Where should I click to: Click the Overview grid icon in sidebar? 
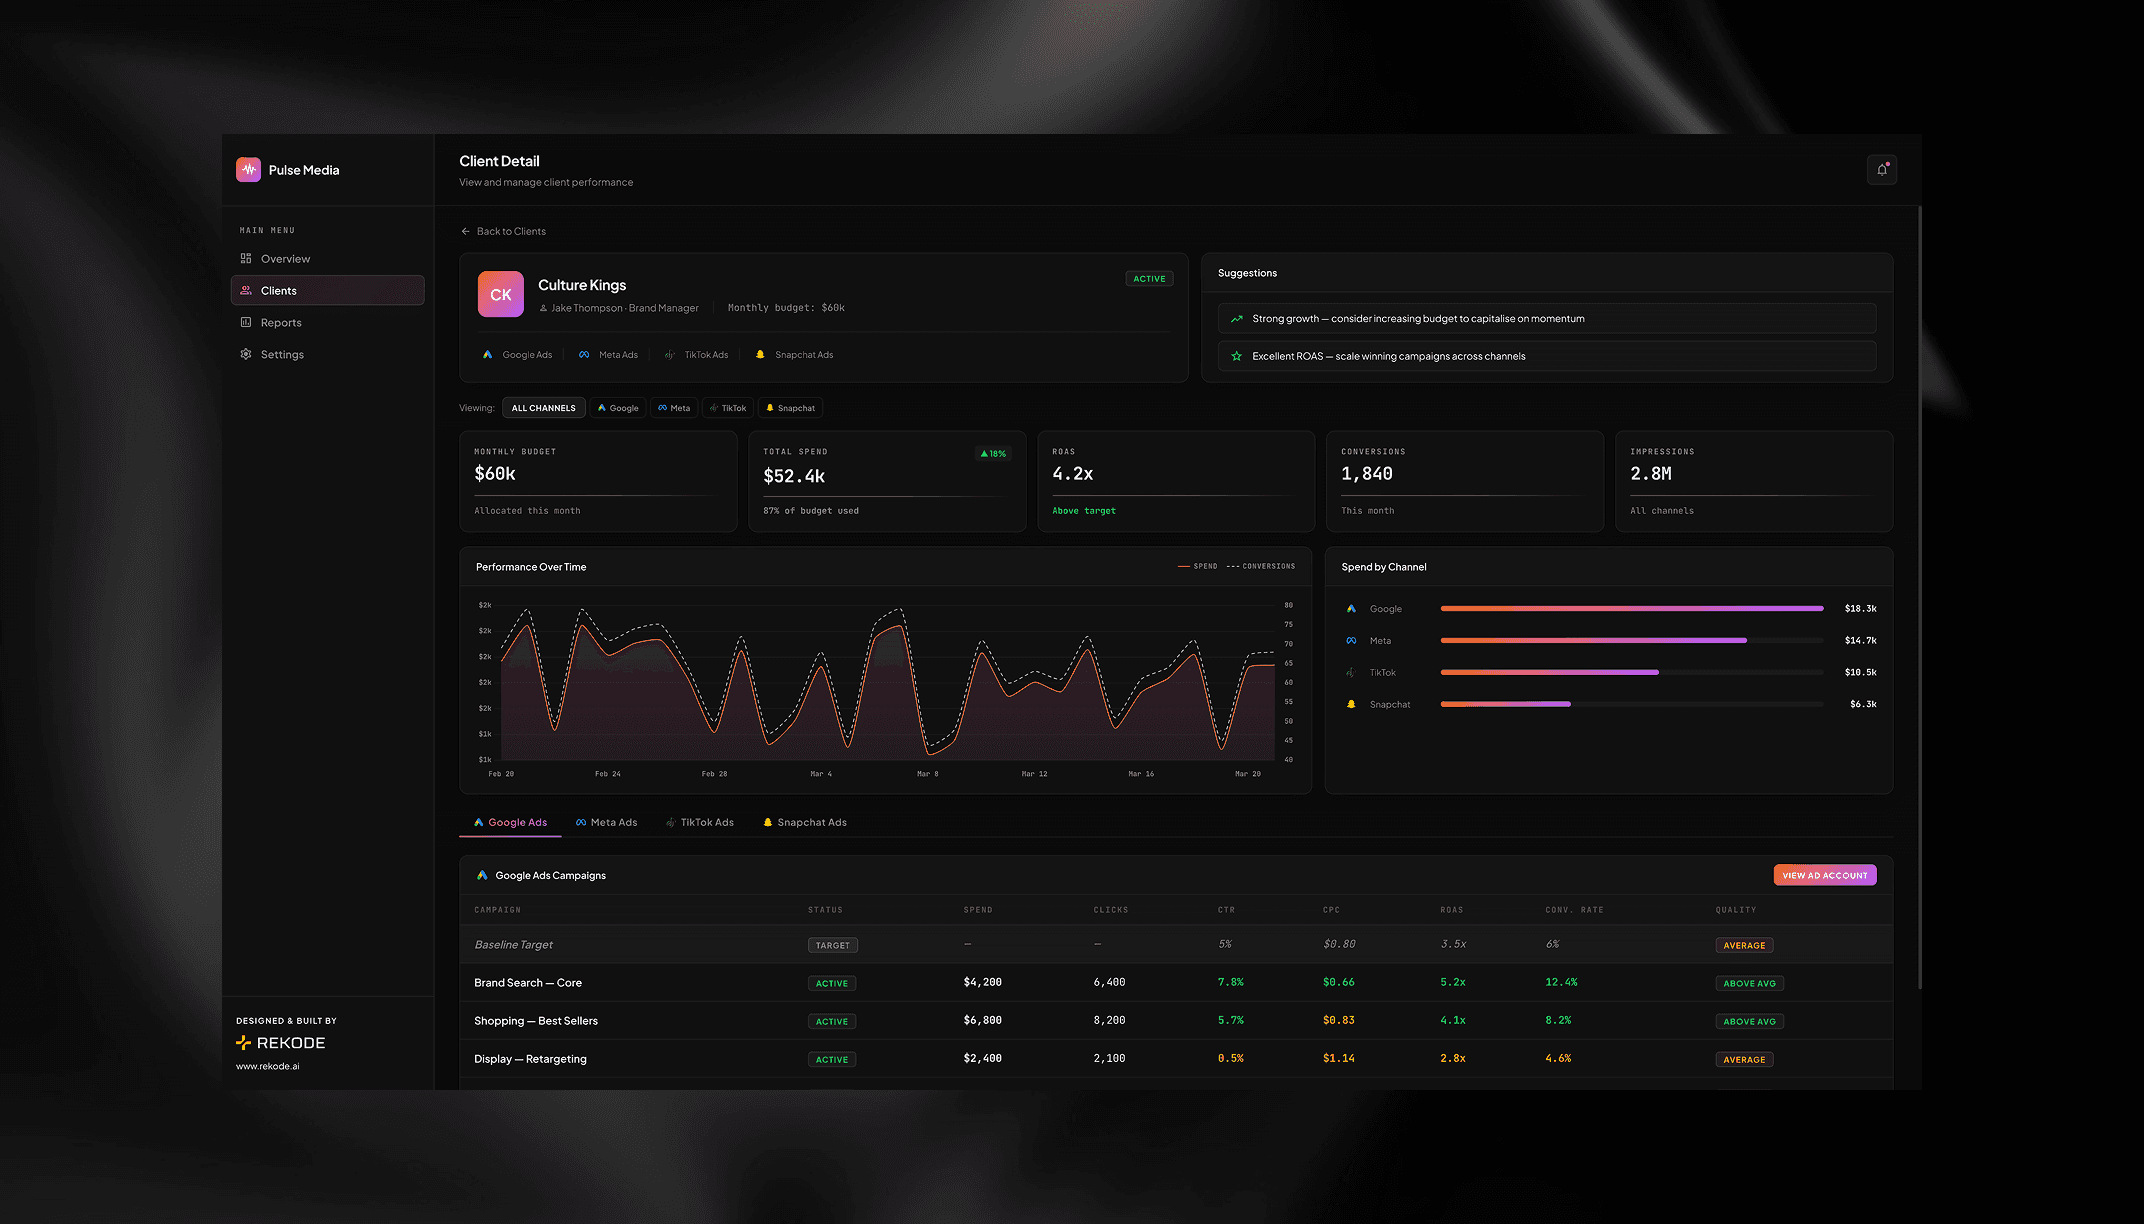(x=246, y=259)
